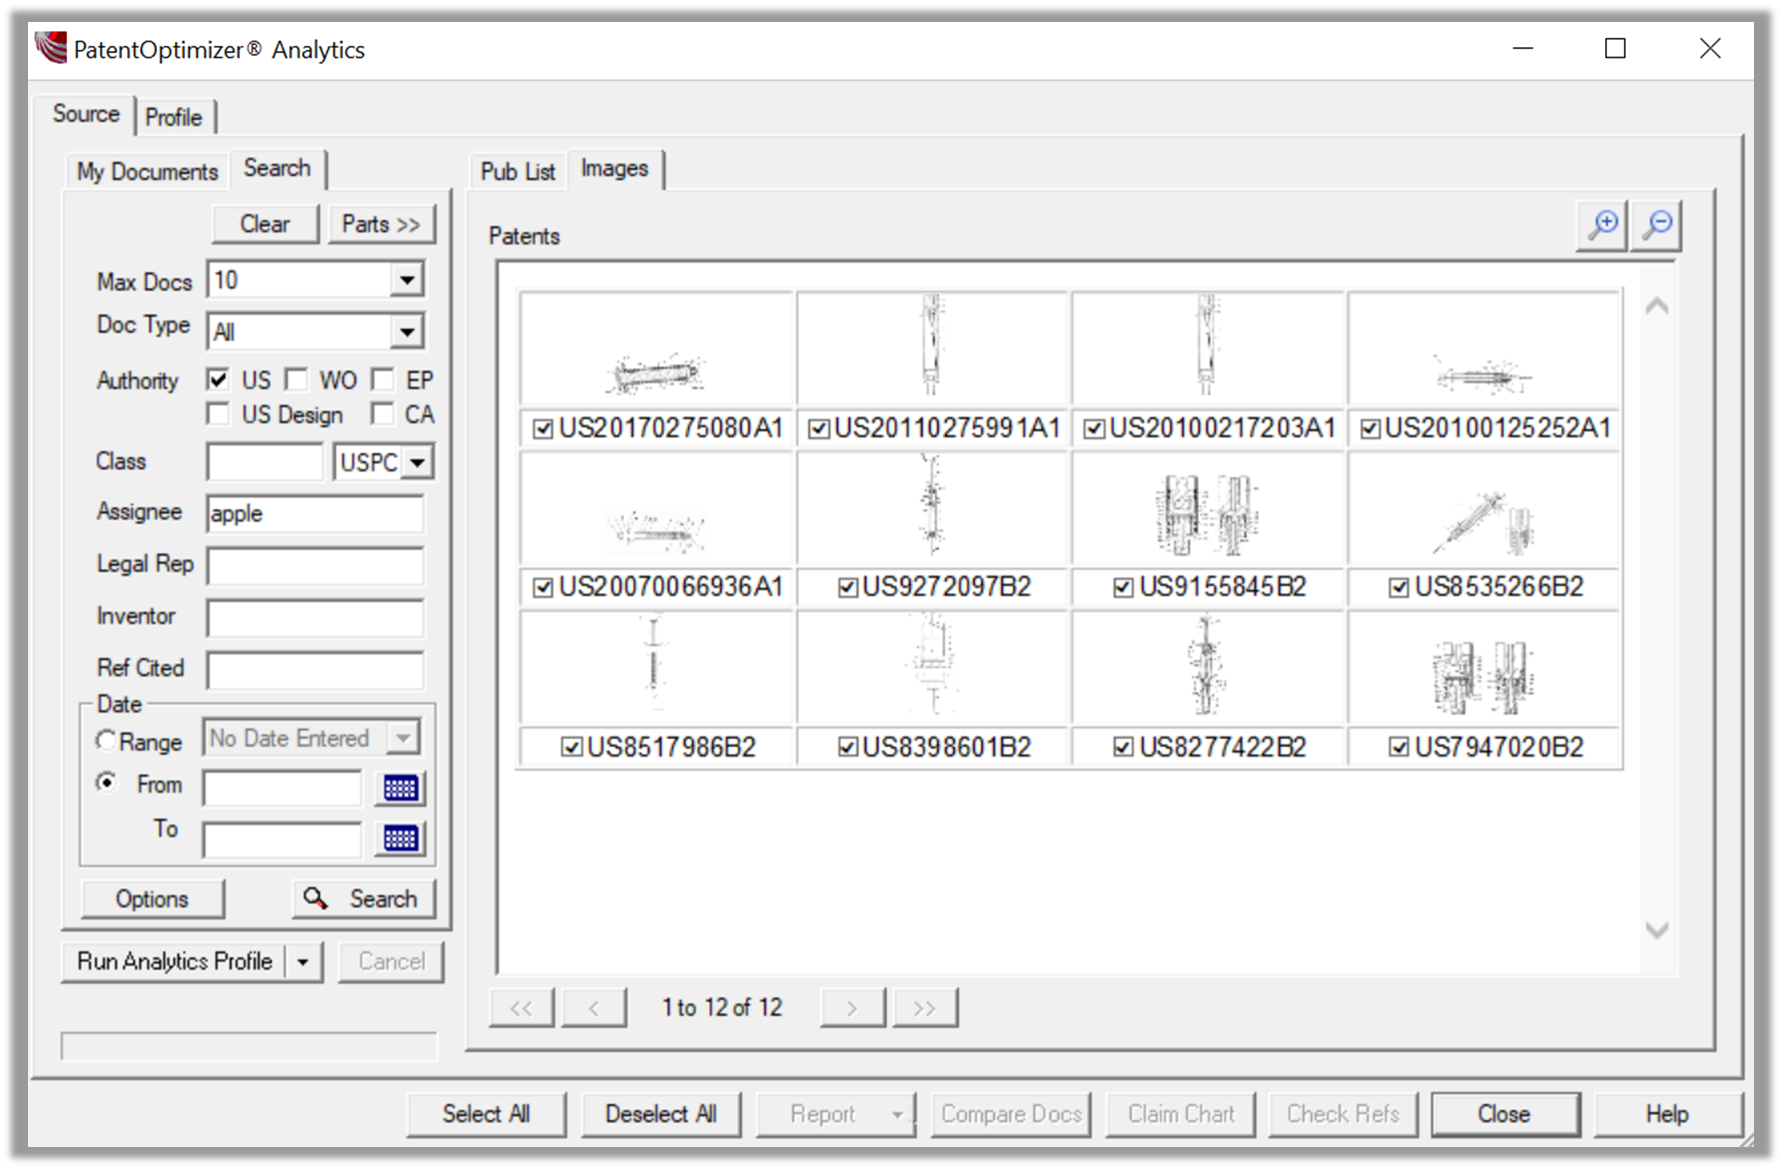This screenshot has width=1782, height=1169.
Task: Deselect patent US7947020B2 checkbox
Action: [1399, 747]
